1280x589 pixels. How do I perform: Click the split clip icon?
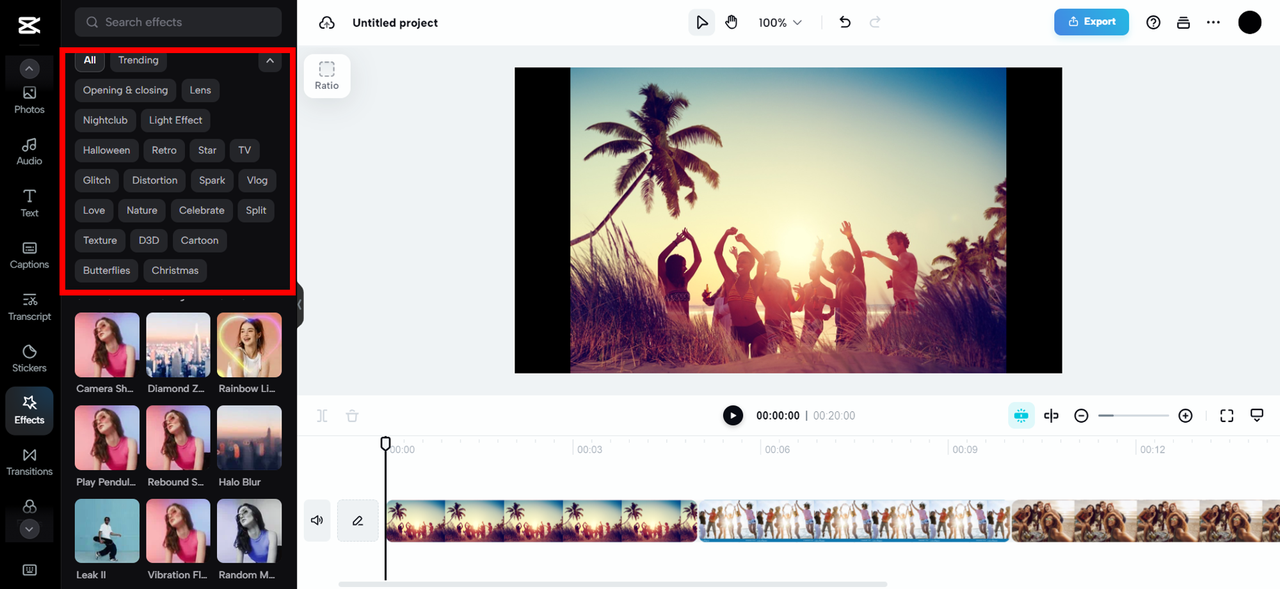pos(1051,416)
